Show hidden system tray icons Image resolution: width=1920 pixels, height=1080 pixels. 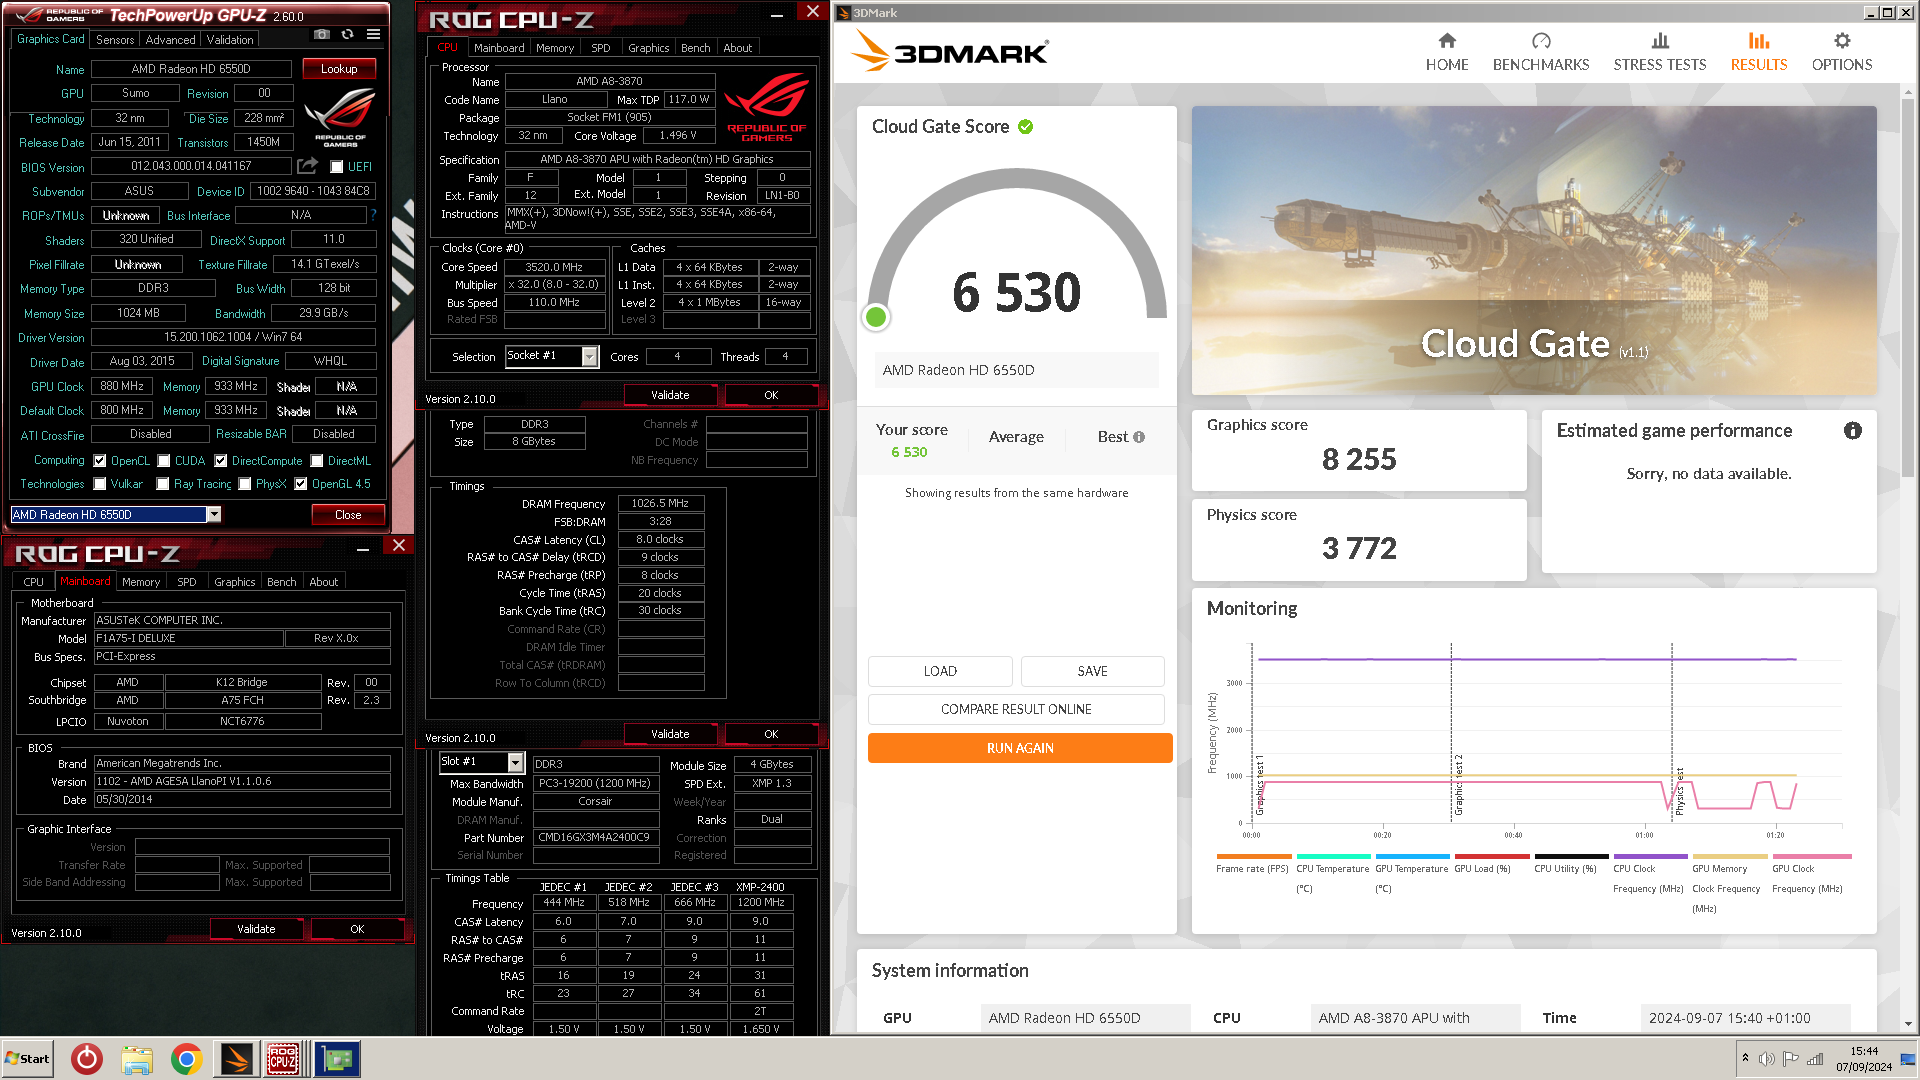1745,1058
